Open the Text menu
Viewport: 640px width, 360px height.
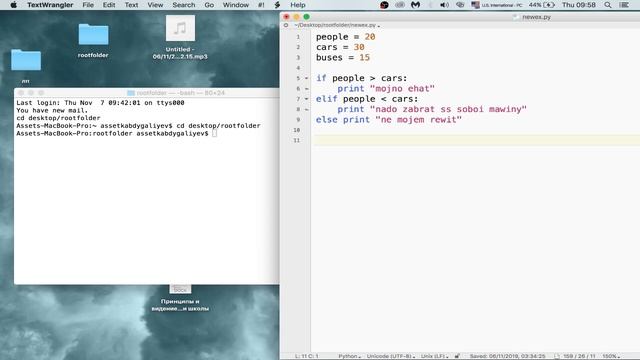(131, 5)
